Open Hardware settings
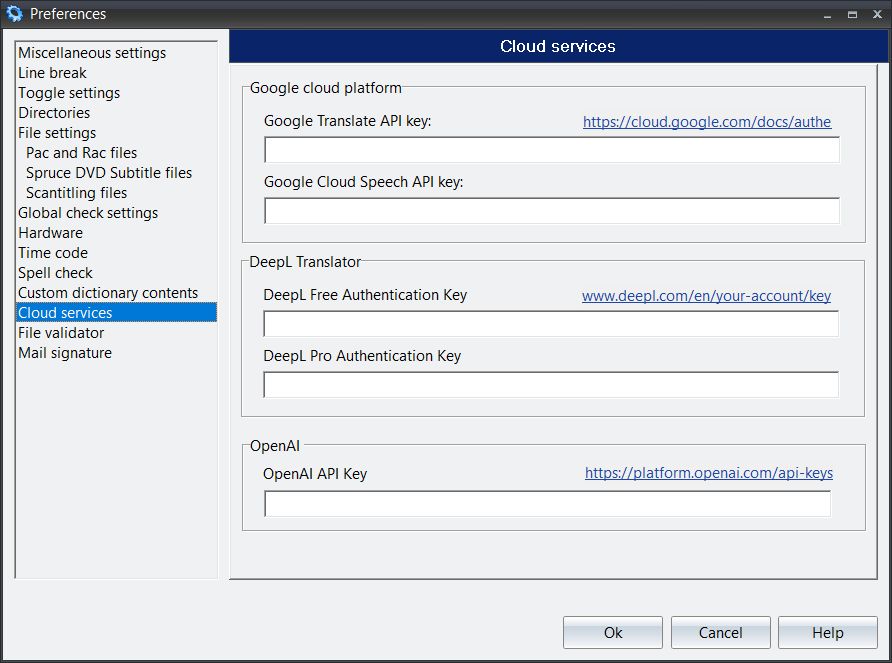This screenshot has height=663, width=892. [x=51, y=233]
